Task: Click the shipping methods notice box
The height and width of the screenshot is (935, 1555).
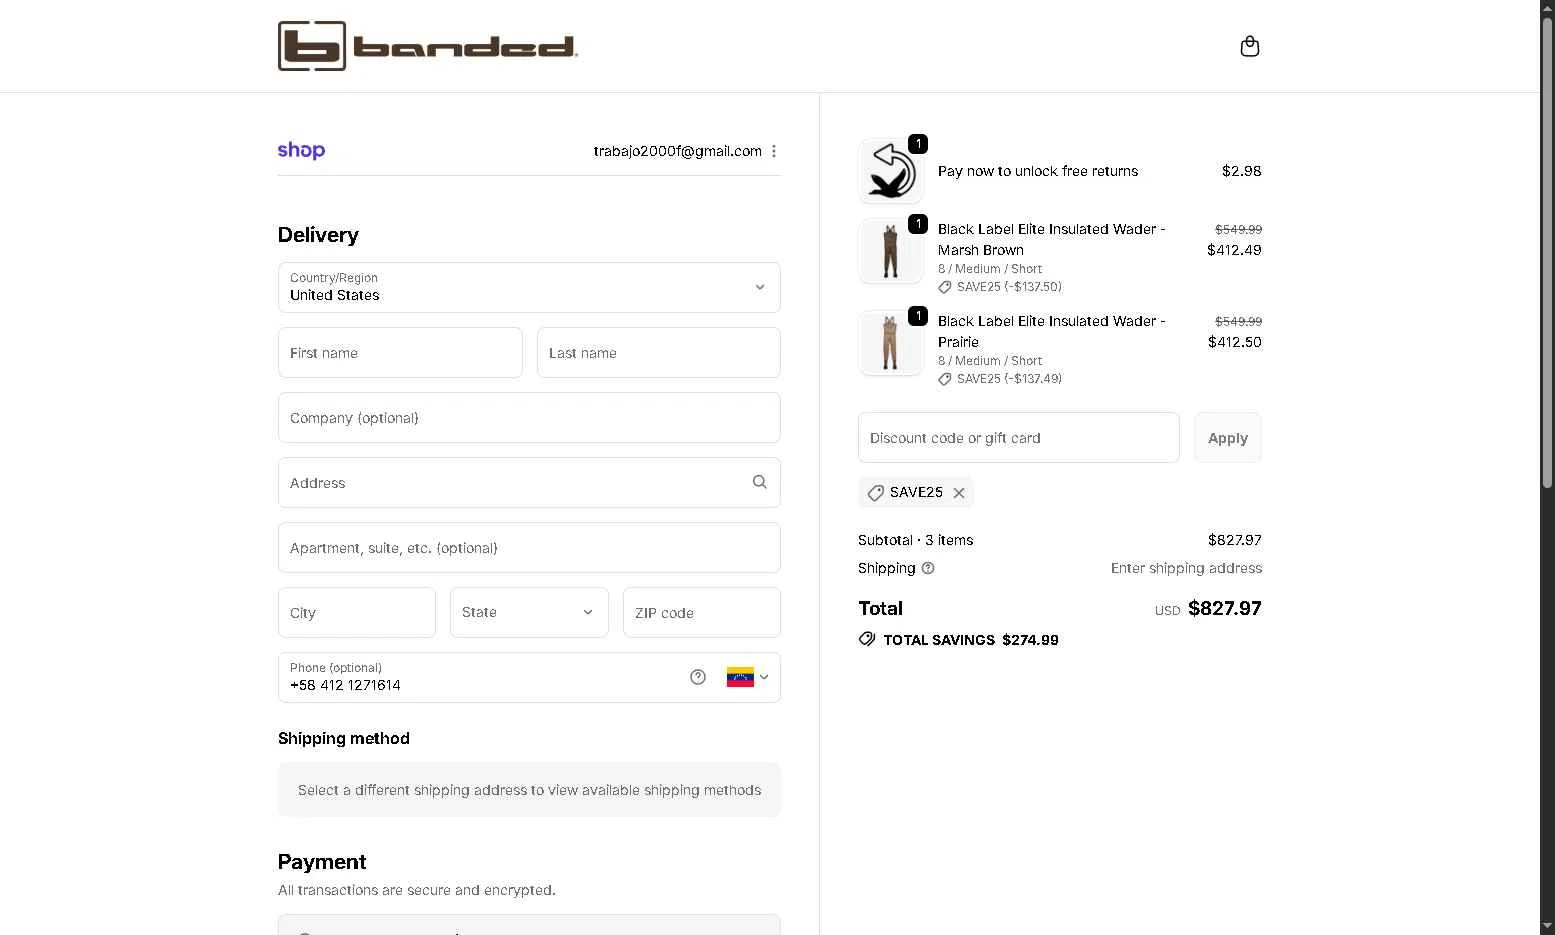Action: [x=529, y=790]
